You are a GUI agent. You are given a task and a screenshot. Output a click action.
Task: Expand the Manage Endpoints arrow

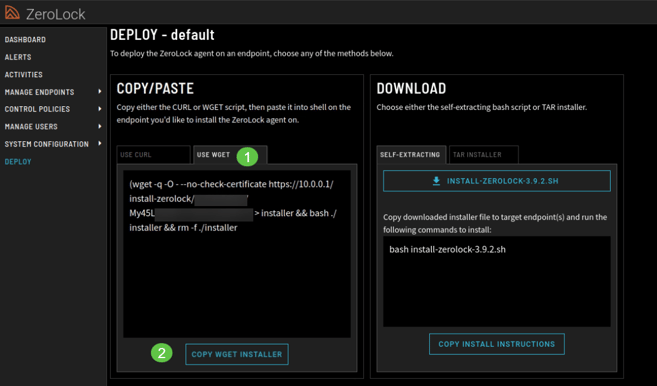[x=100, y=91]
